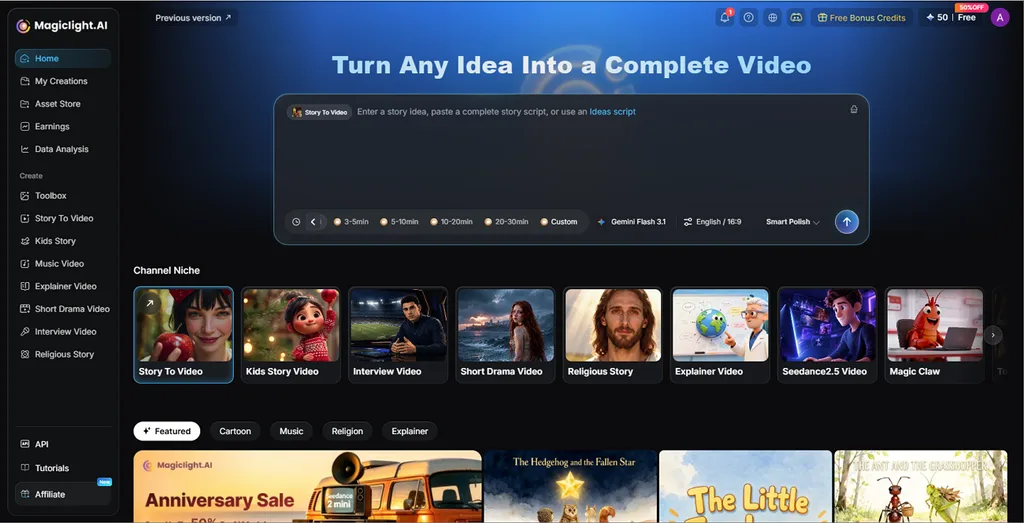Viewport: 1024px width, 523px height.
Task: Select the 10-20min duration option
Action: (451, 222)
